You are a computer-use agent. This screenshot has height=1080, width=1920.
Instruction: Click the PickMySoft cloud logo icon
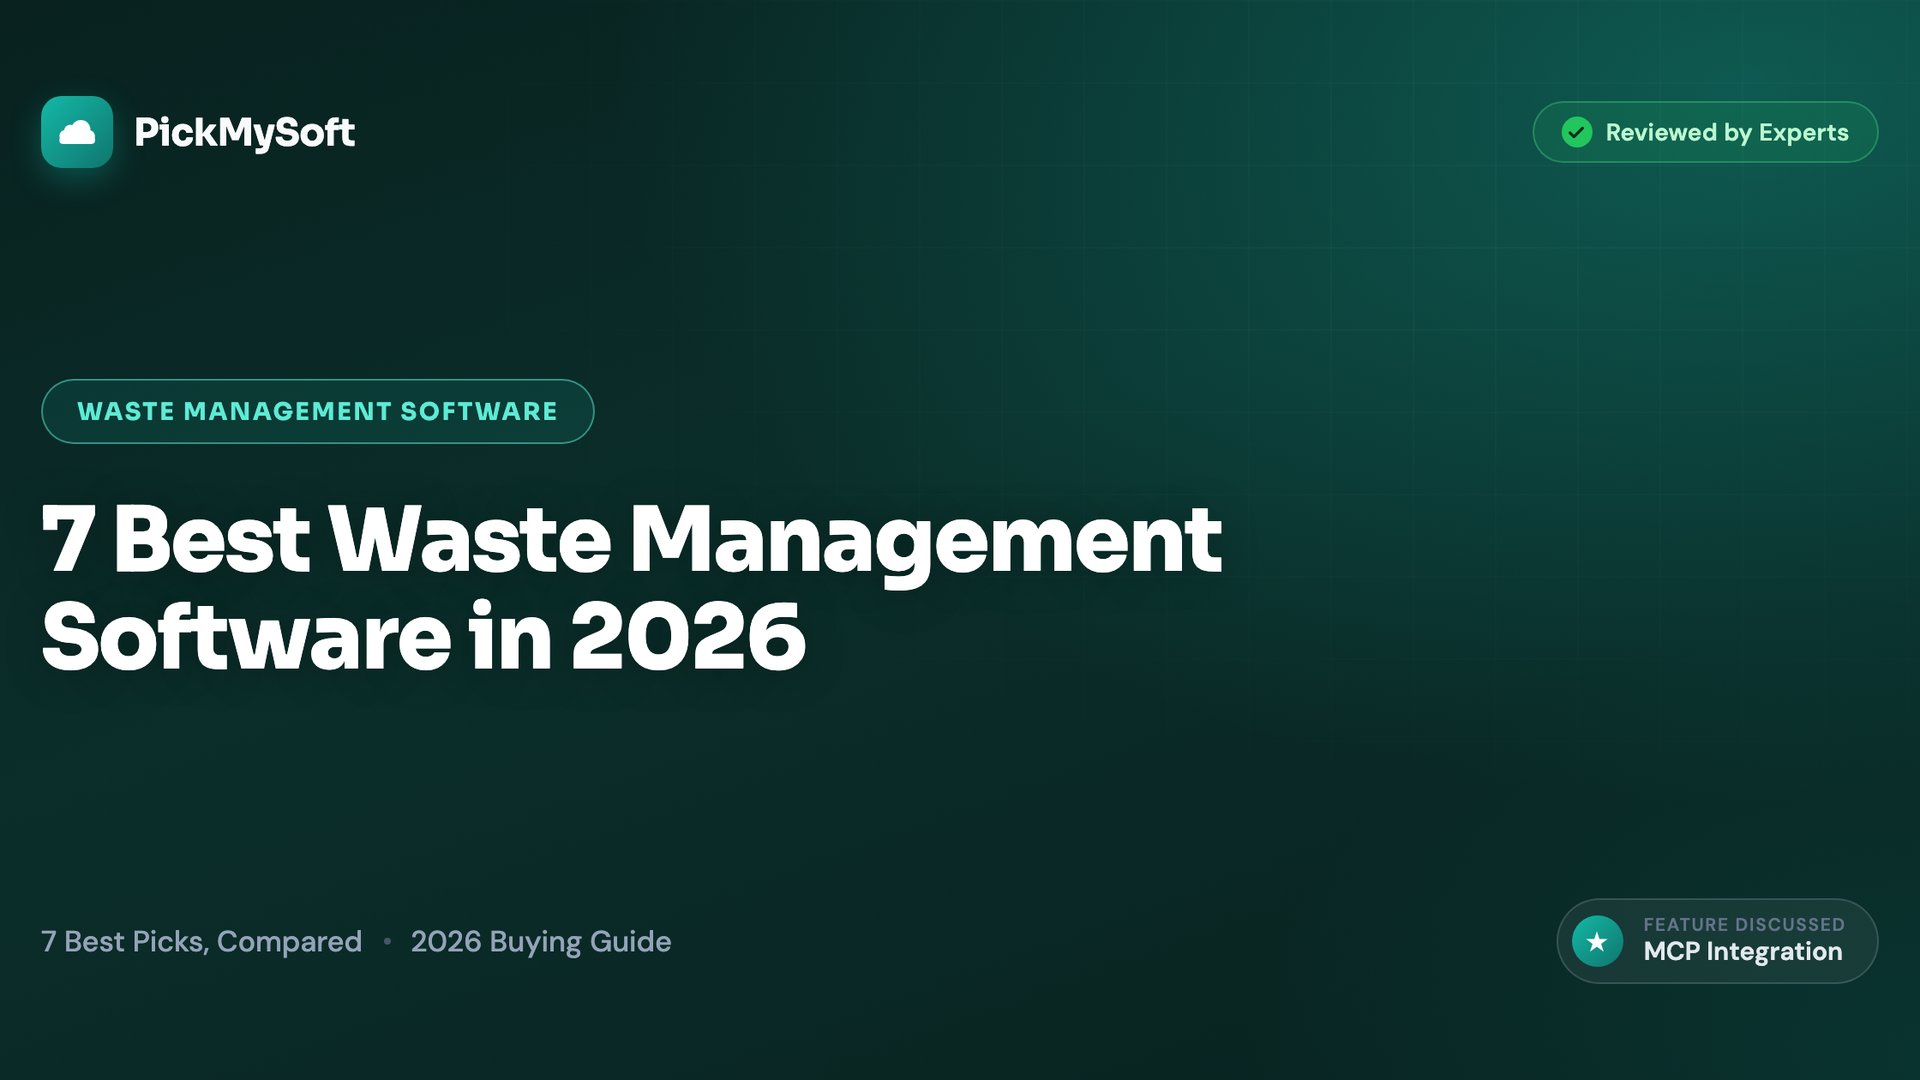click(x=77, y=132)
